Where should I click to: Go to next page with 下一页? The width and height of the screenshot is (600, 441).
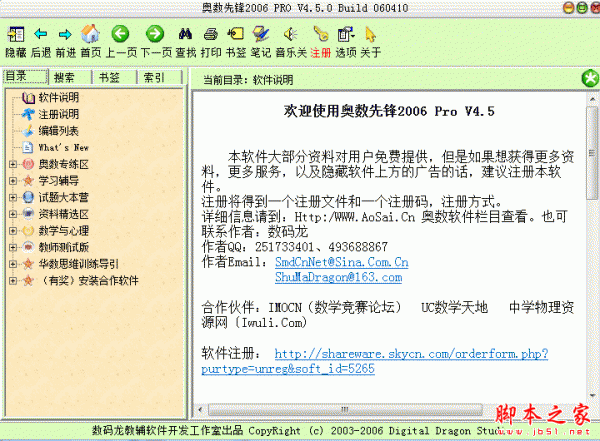155,34
